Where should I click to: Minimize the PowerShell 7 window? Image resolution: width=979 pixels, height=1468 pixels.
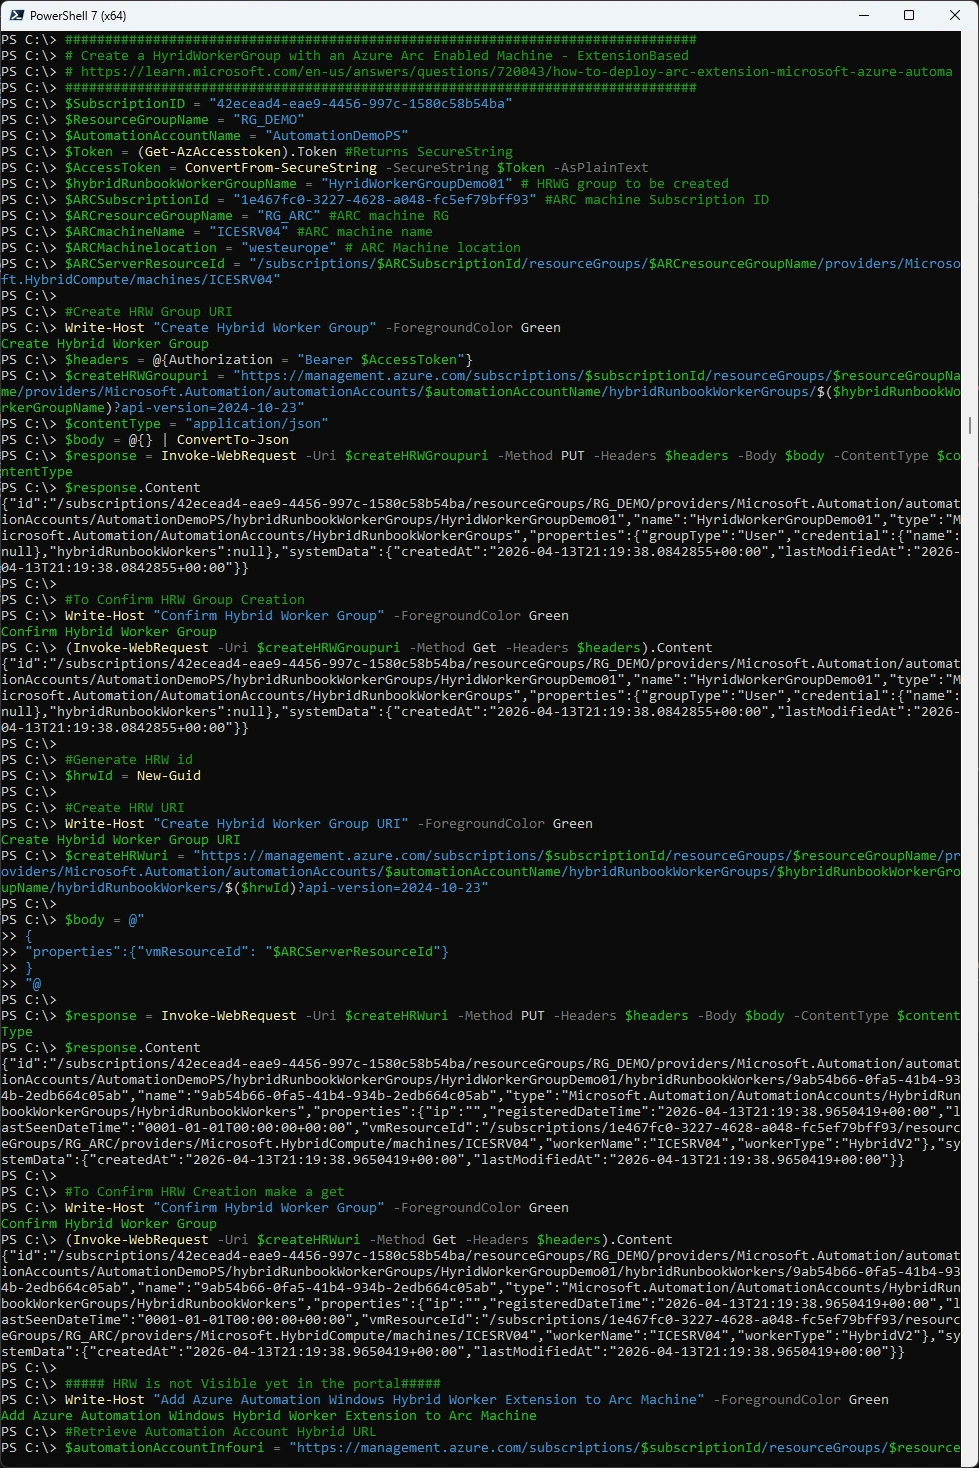[864, 15]
